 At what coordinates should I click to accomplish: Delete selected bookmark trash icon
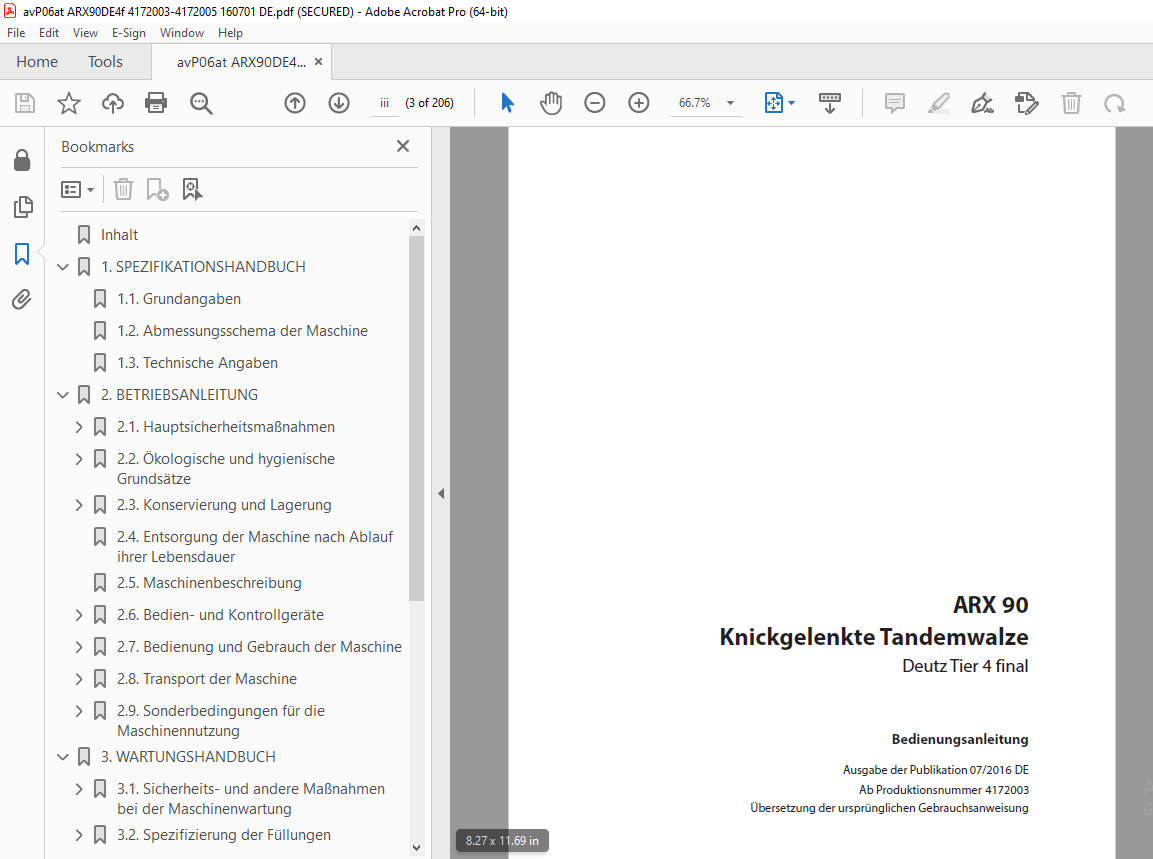click(x=124, y=190)
